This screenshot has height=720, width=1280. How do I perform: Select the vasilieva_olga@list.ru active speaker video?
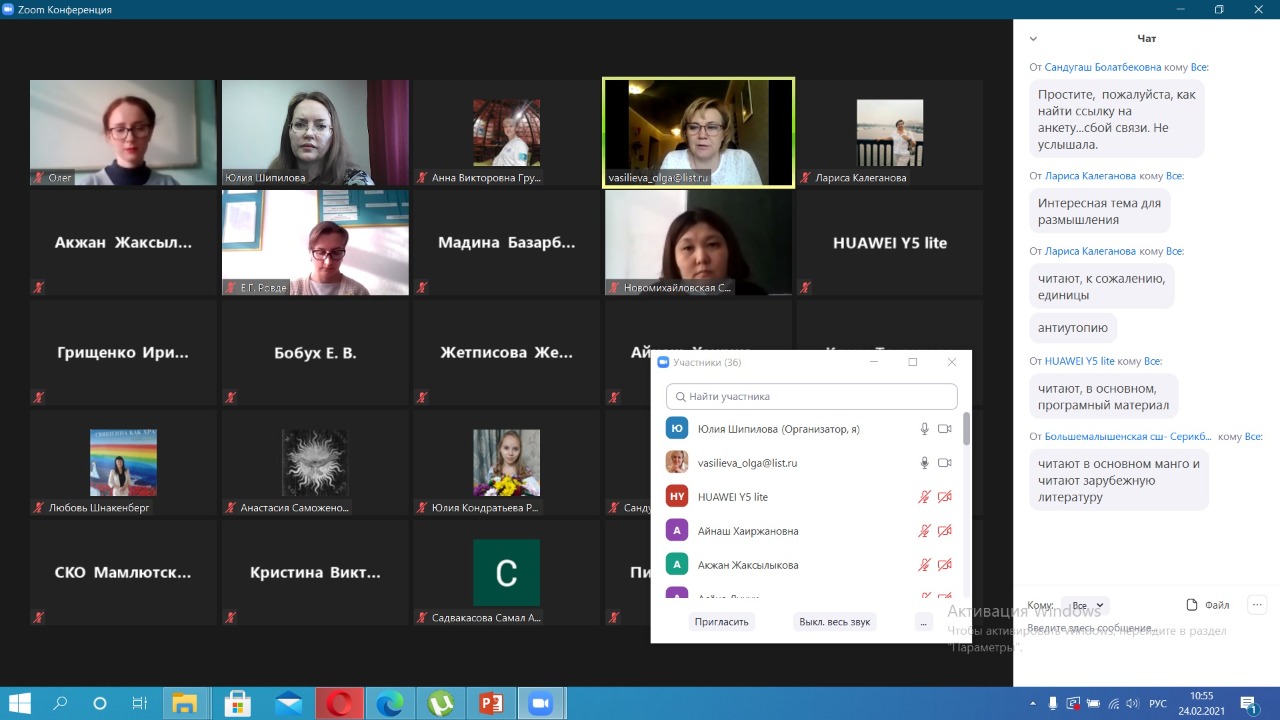[x=698, y=132]
